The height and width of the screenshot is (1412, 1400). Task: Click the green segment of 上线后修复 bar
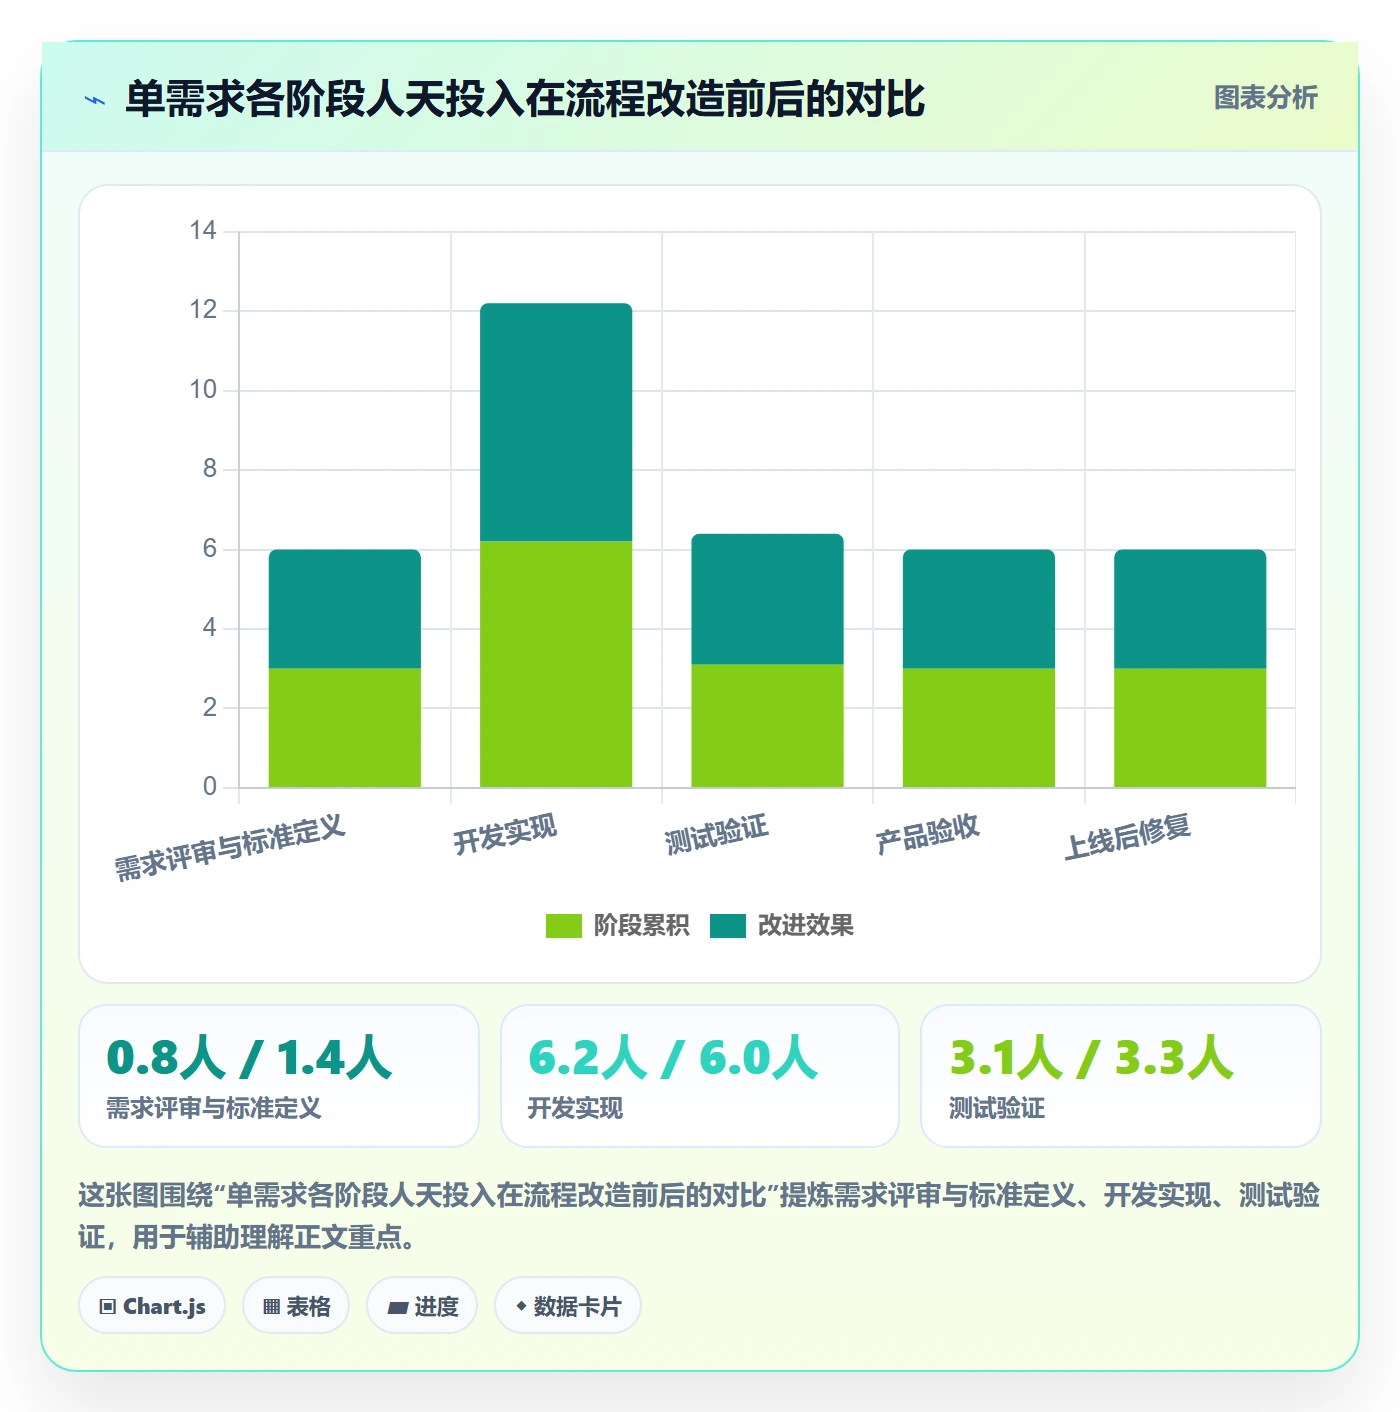[x=1190, y=728]
